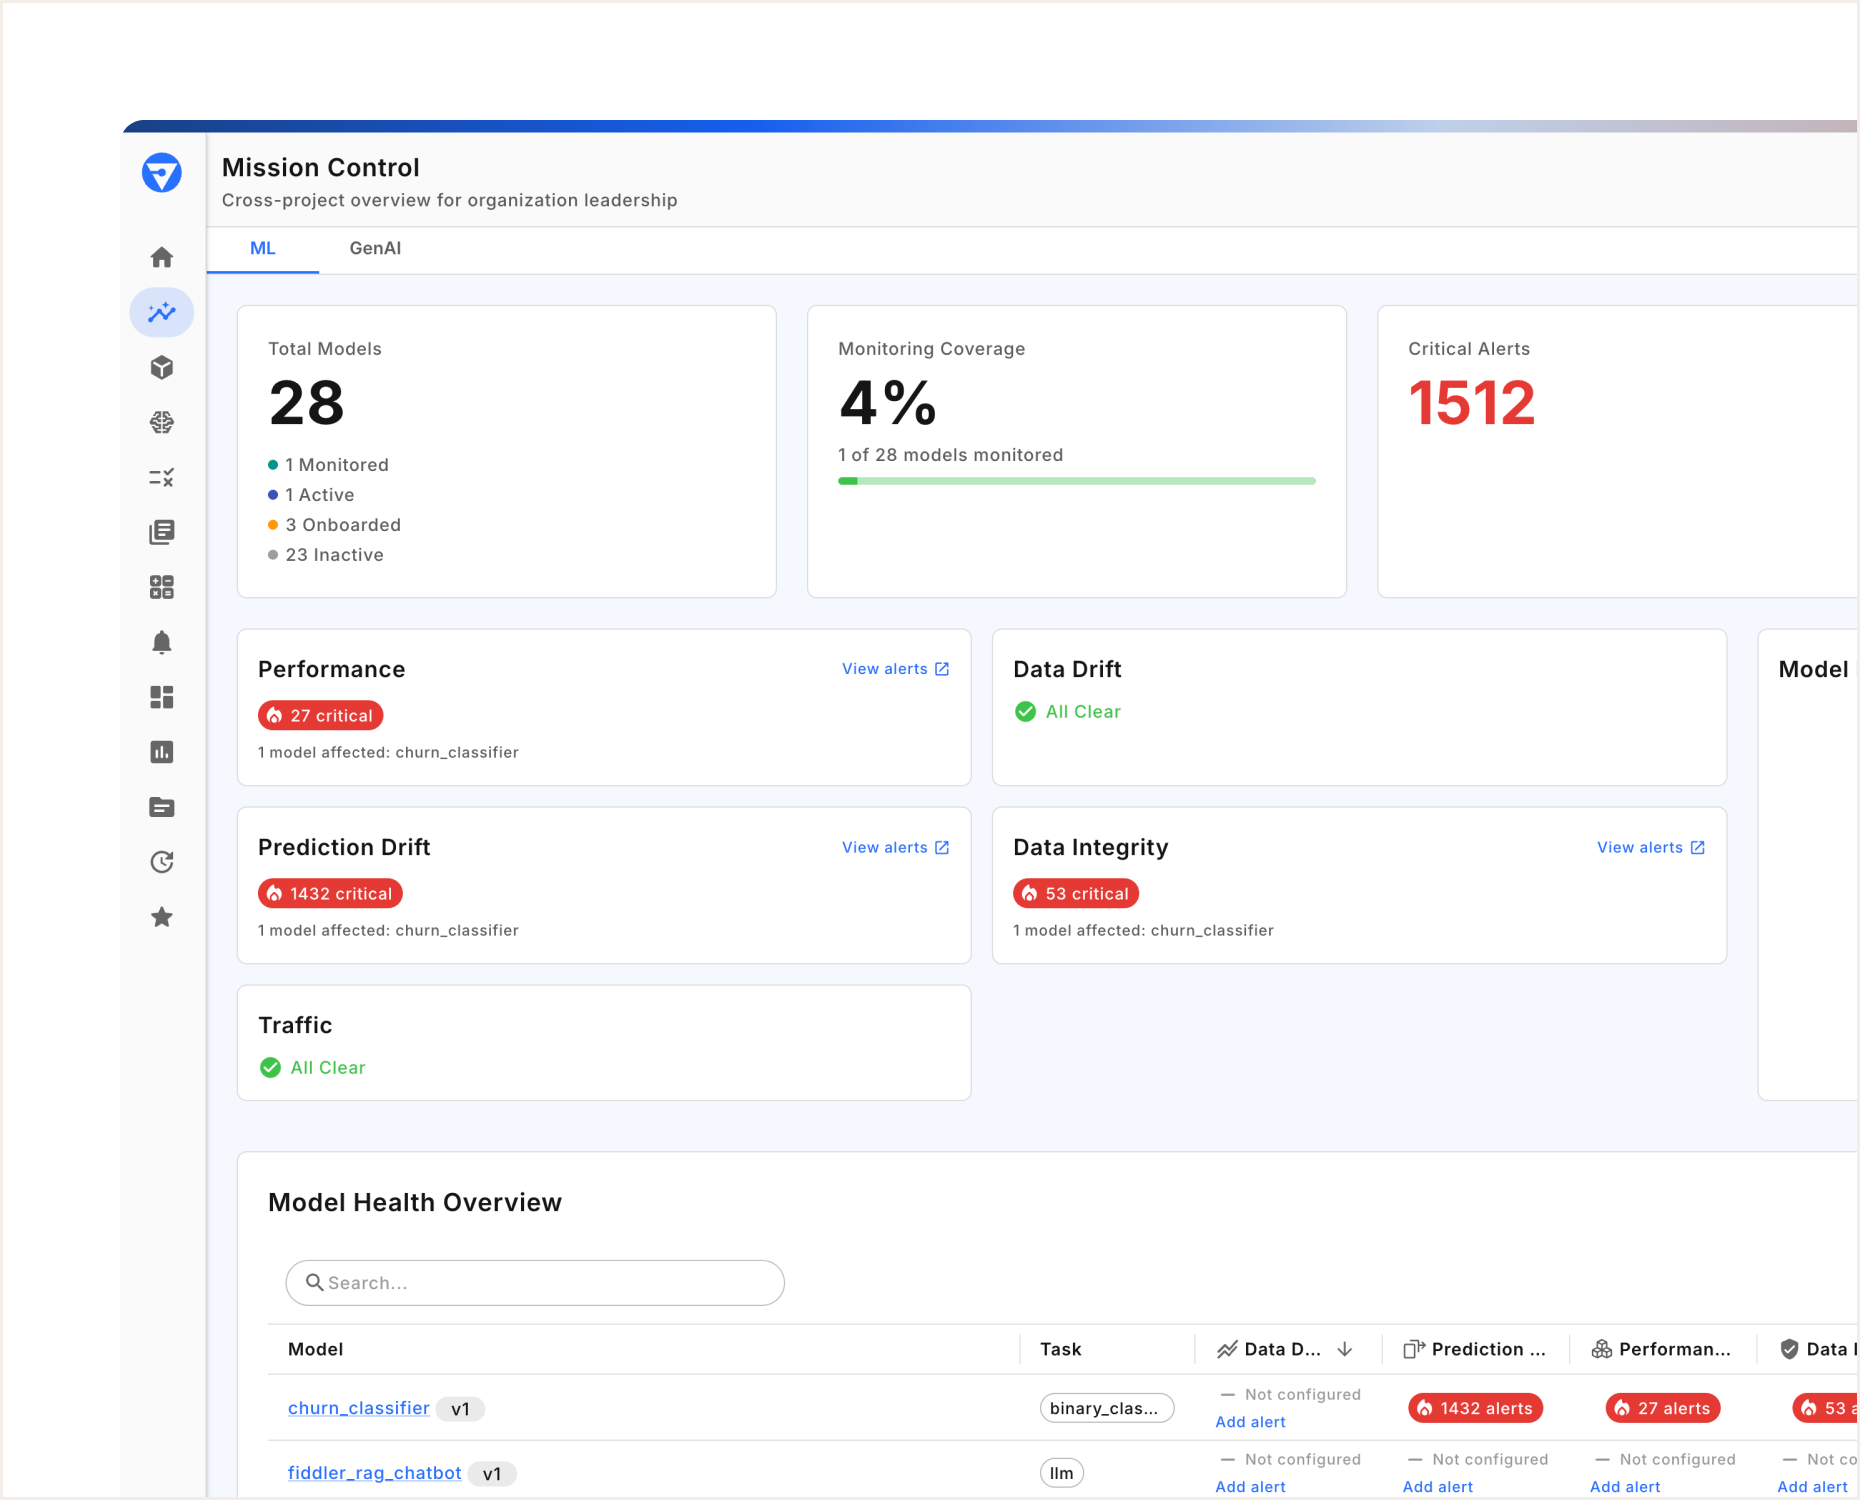Click Add alert under fiddler_rag_chatbot Prediction column
The width and height of the screenshot is (1860, 1500).
tap(1437, 1487)
